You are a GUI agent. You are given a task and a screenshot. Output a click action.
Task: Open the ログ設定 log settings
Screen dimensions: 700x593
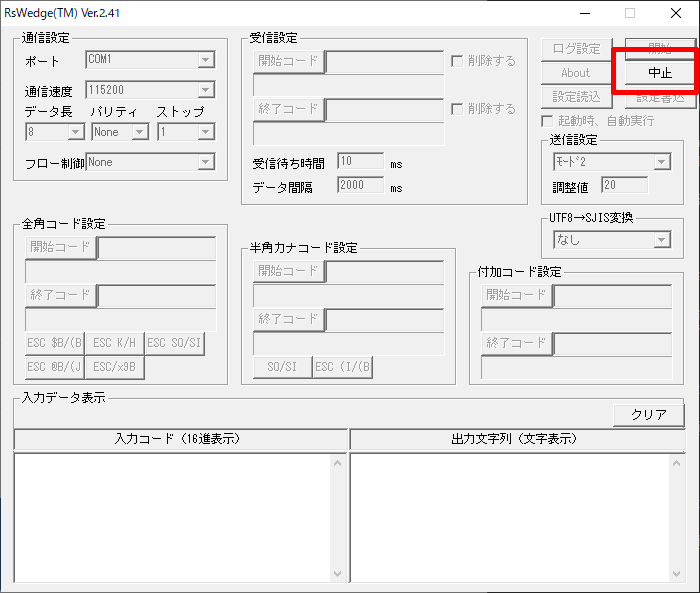pyautogui.click(x=576, y=49)
